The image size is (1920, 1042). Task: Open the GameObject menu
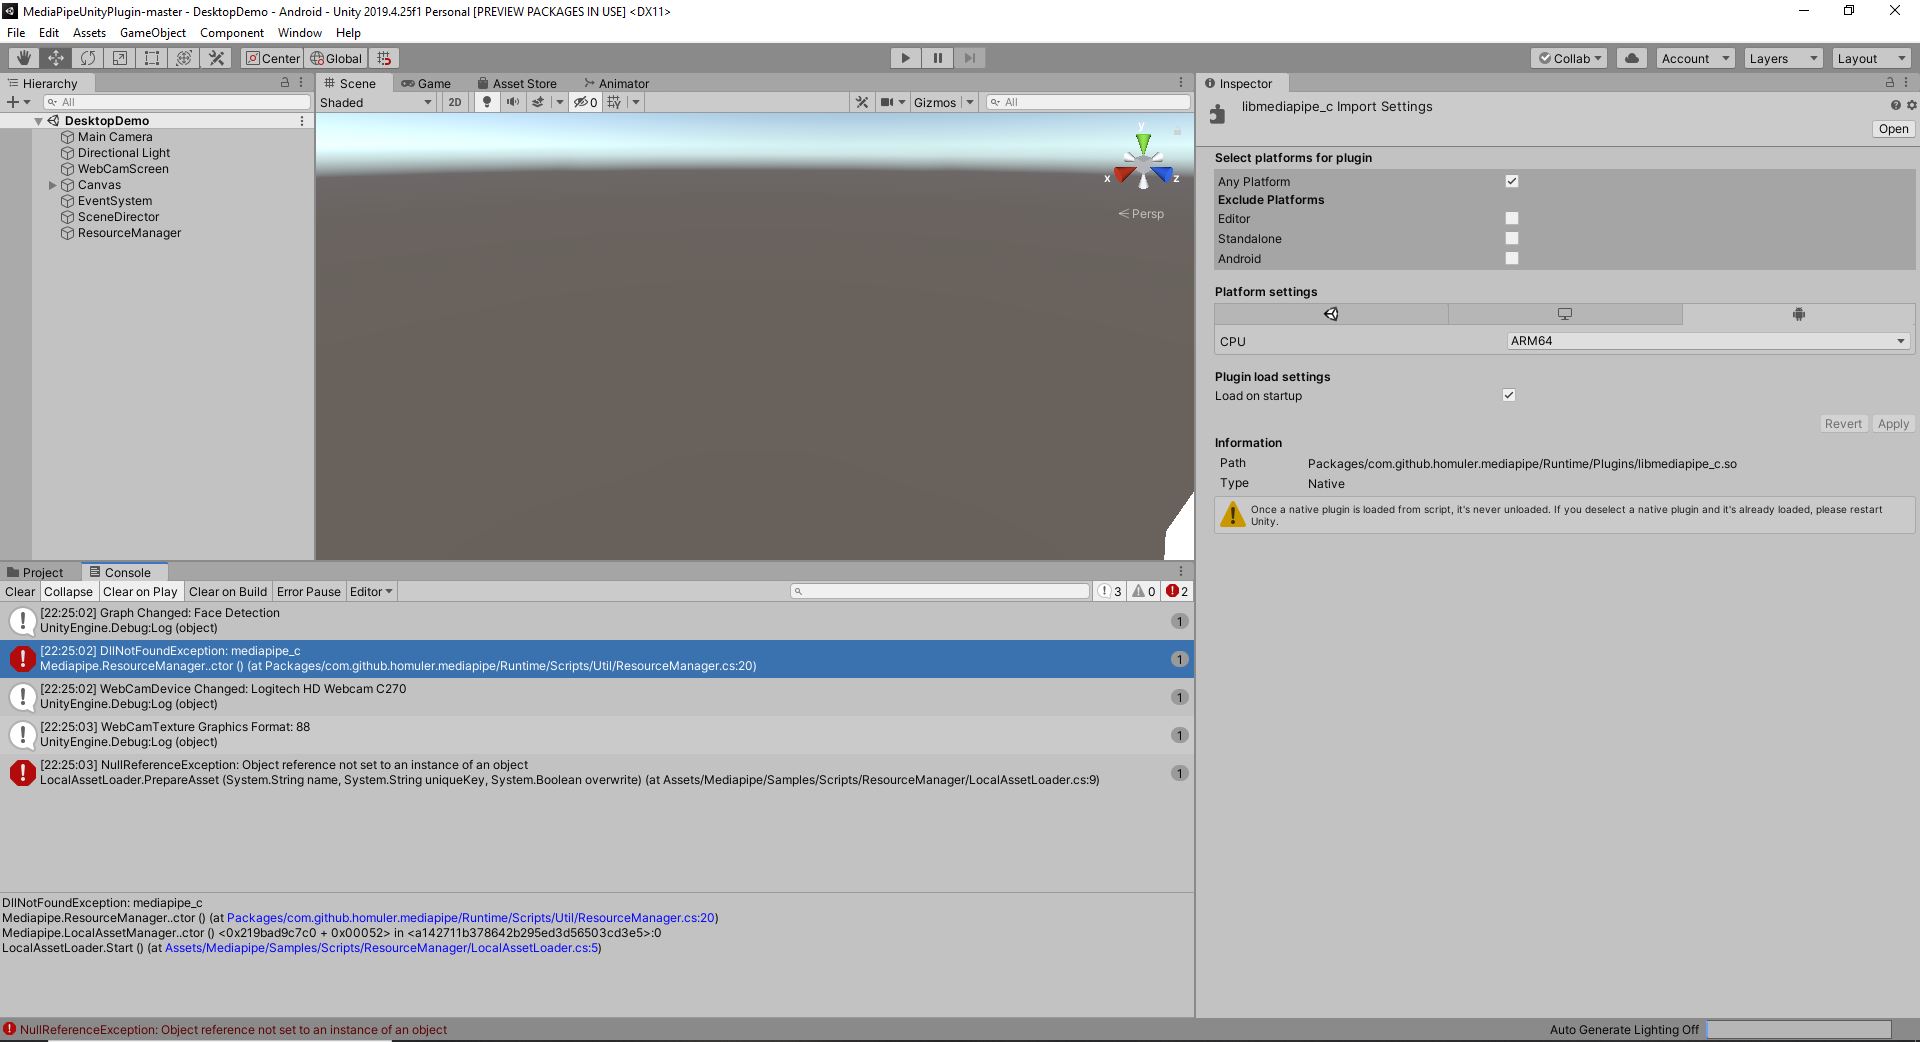(x=152, y=32)
